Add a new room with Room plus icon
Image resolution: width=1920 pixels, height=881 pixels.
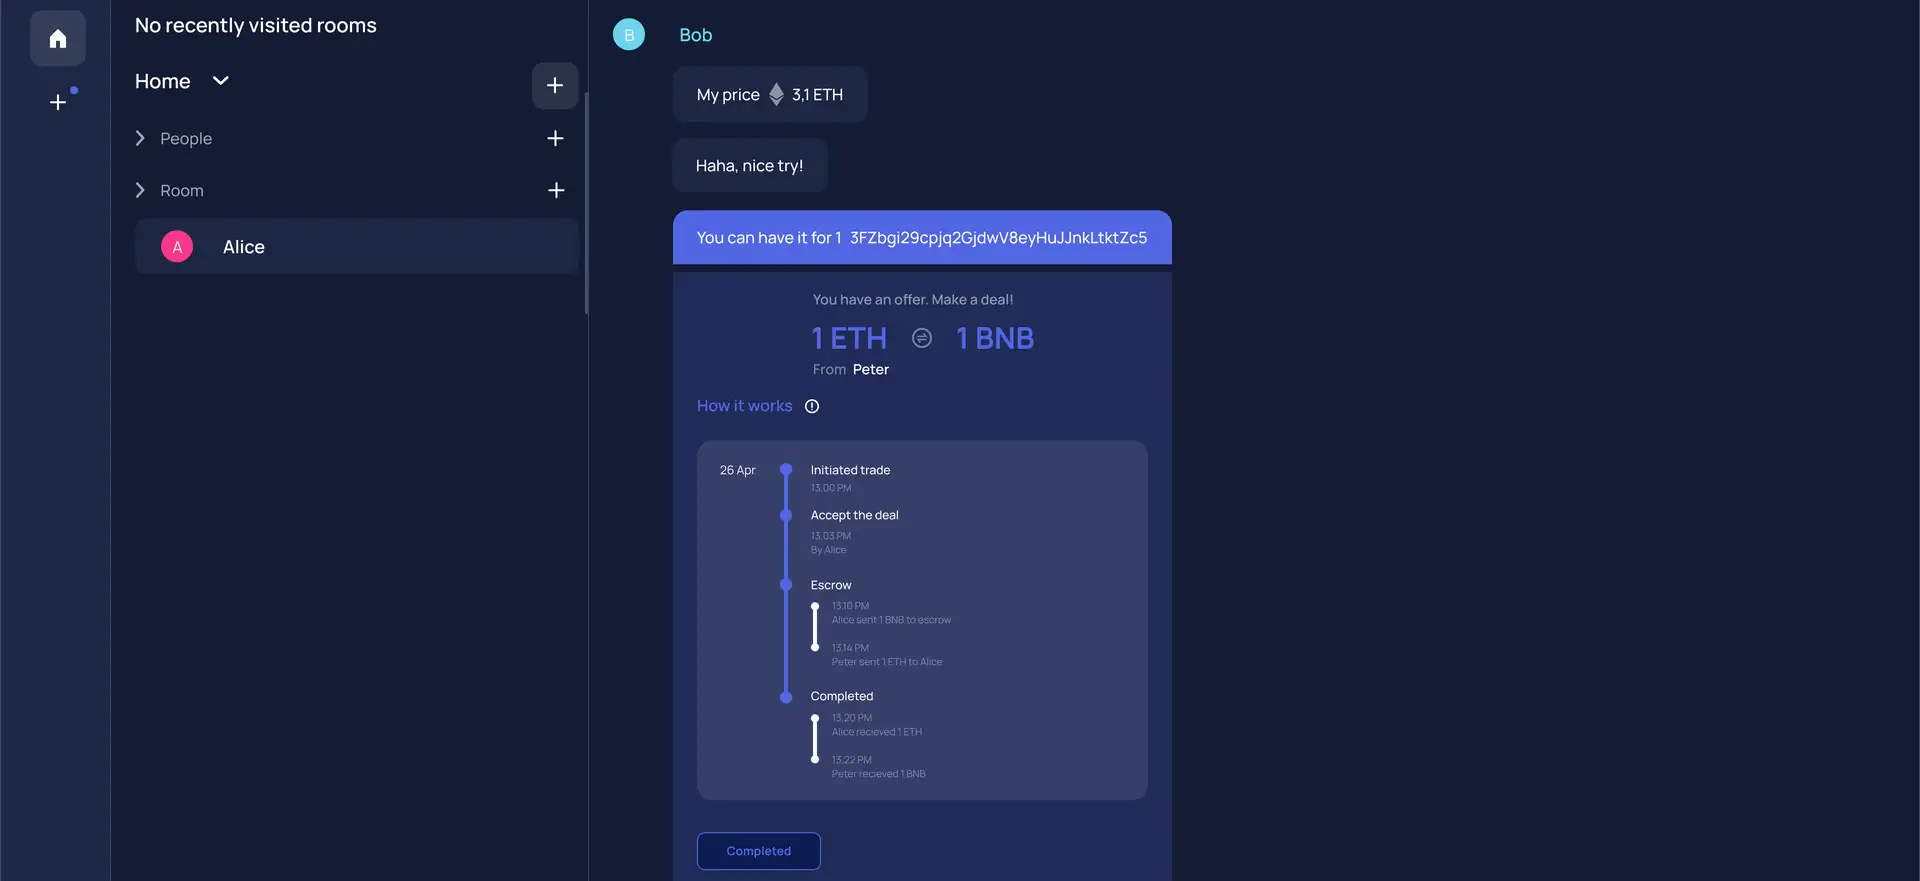pyautogui.click(x=555, y=191)
